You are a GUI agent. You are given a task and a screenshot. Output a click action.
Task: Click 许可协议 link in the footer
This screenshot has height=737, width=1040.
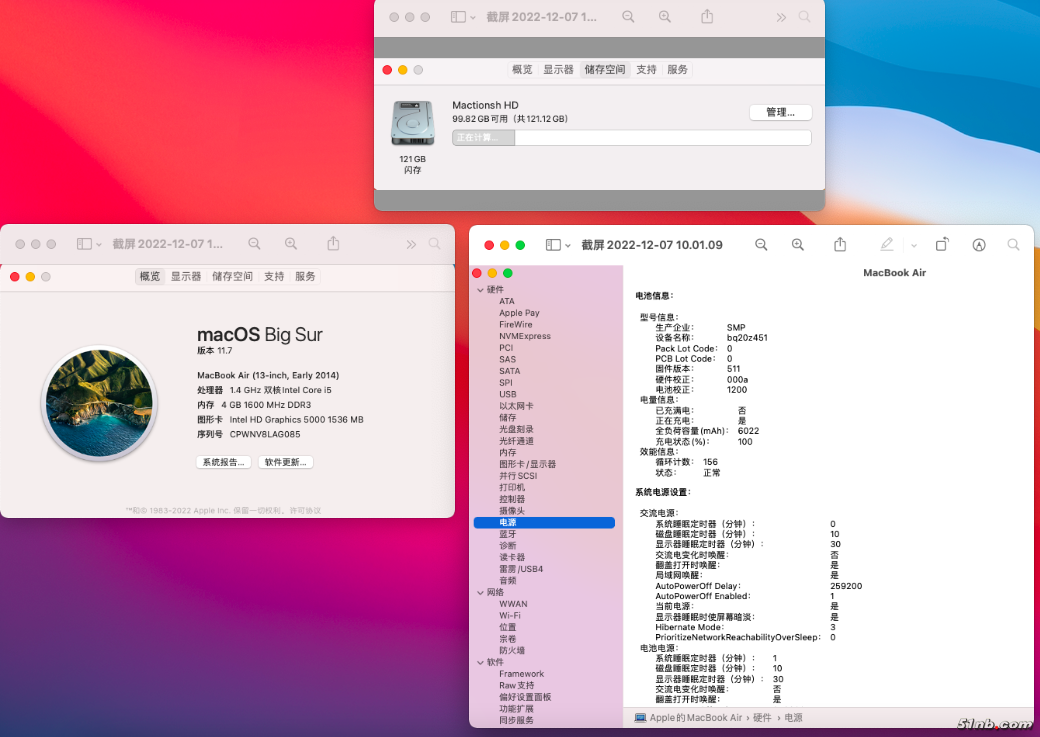point(305,511)
